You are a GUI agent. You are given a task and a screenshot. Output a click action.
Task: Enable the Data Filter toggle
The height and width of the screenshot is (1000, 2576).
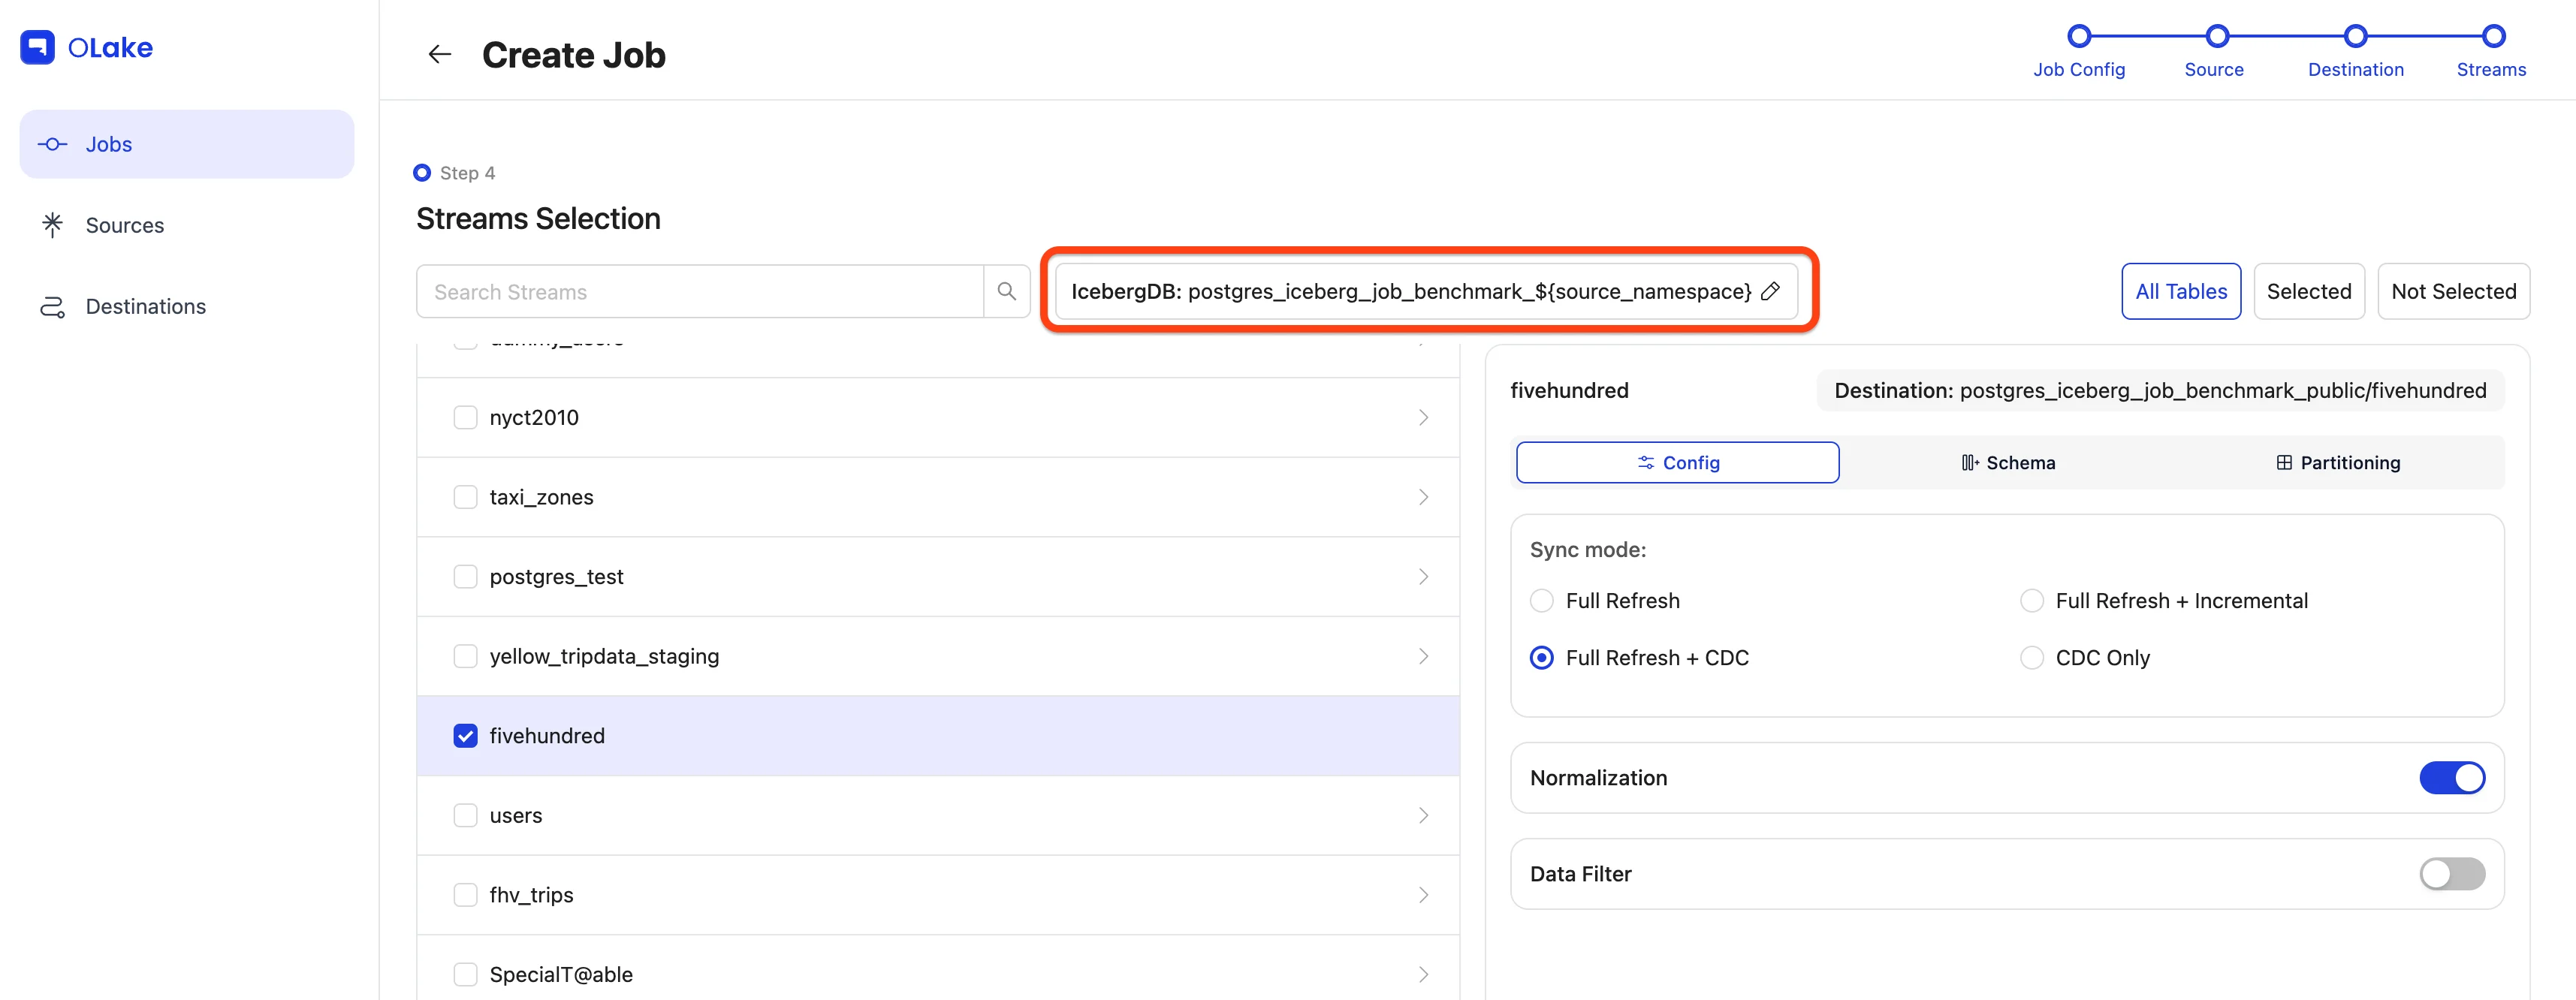coord(2451,874)
